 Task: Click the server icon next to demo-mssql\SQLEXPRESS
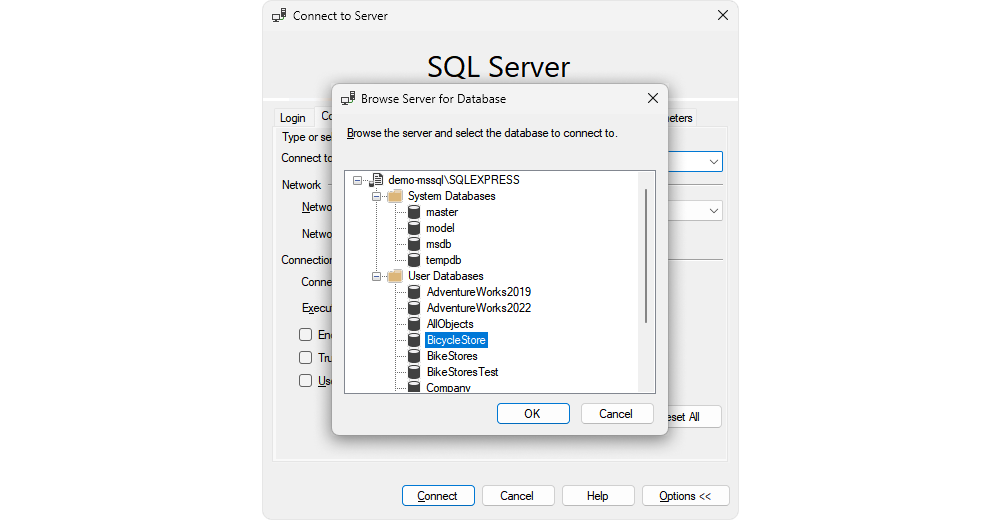(x=376, y=180)
